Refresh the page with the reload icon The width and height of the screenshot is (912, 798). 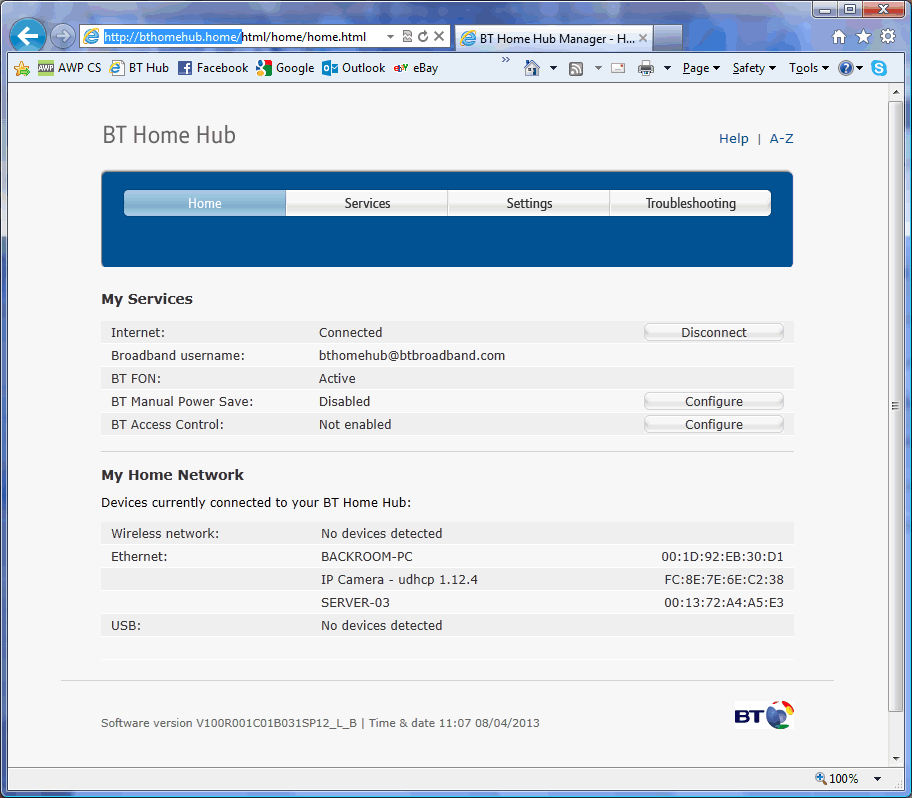pos(423,36)
